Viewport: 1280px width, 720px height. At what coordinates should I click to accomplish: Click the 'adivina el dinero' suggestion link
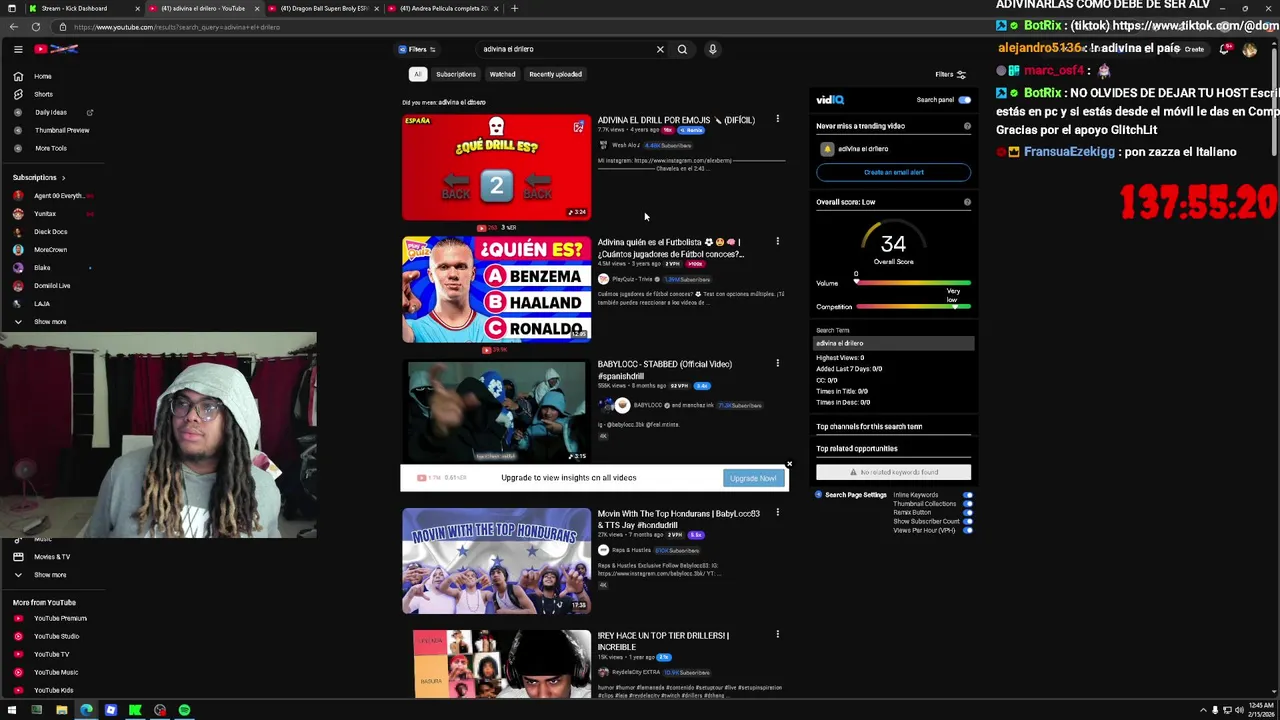point(462,102)
